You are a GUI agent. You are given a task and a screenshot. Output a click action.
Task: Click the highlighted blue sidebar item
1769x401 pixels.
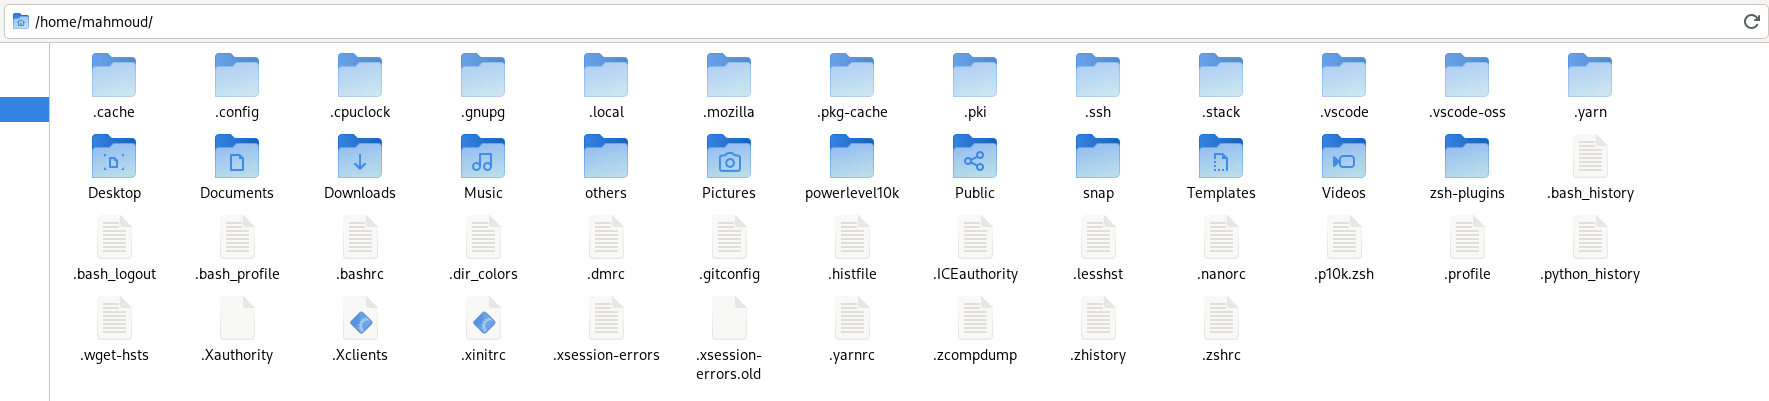point(24,109)
